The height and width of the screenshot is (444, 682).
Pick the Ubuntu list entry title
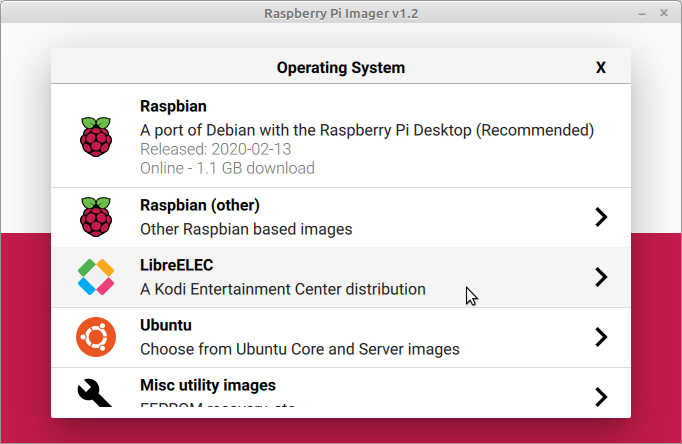tap(166, 325)
